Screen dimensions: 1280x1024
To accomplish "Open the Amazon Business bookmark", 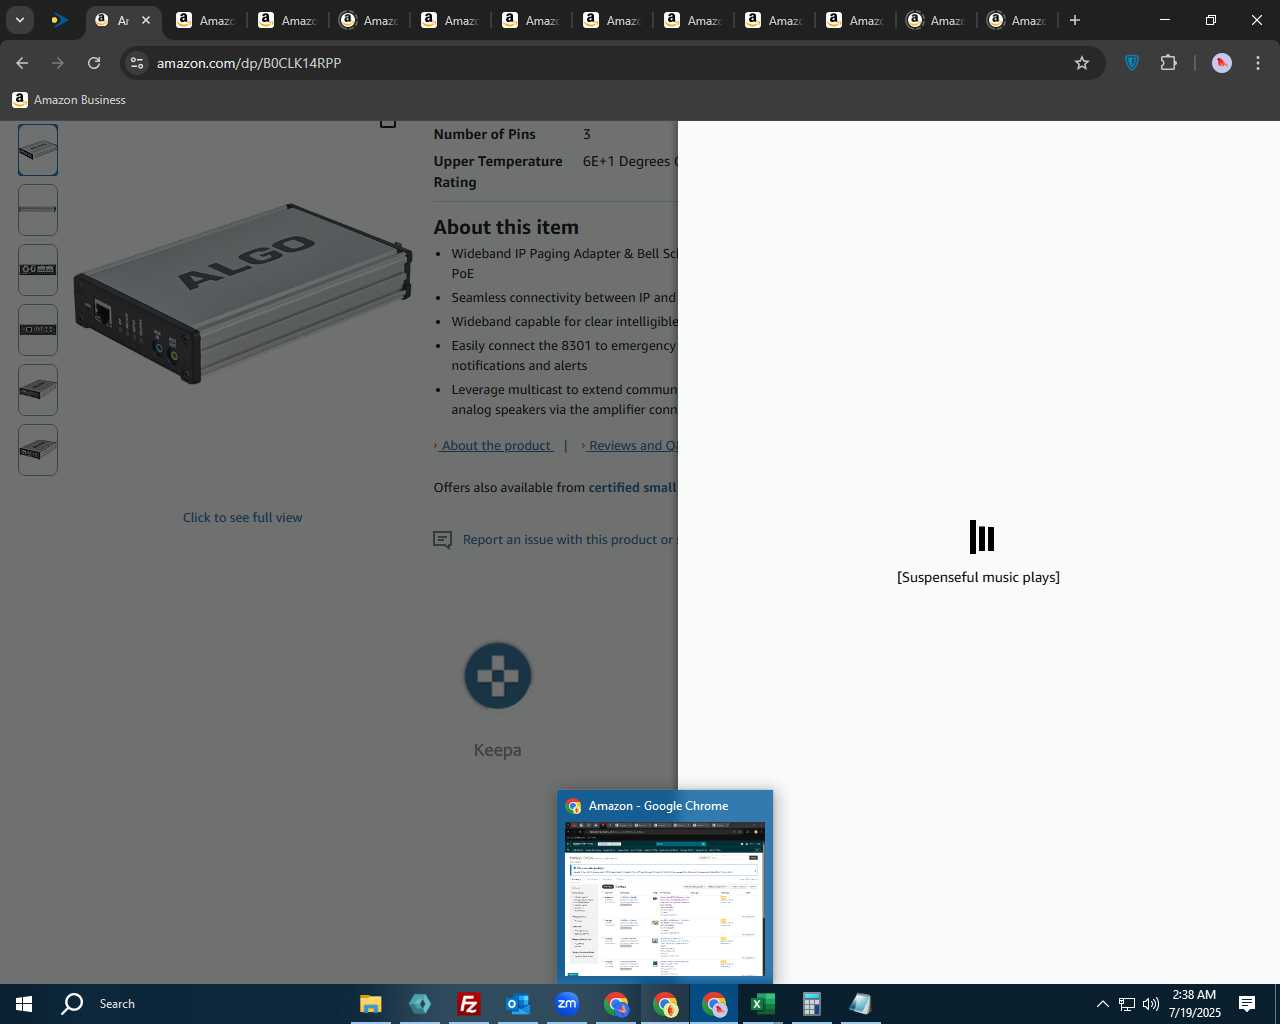I will [69, 100].
